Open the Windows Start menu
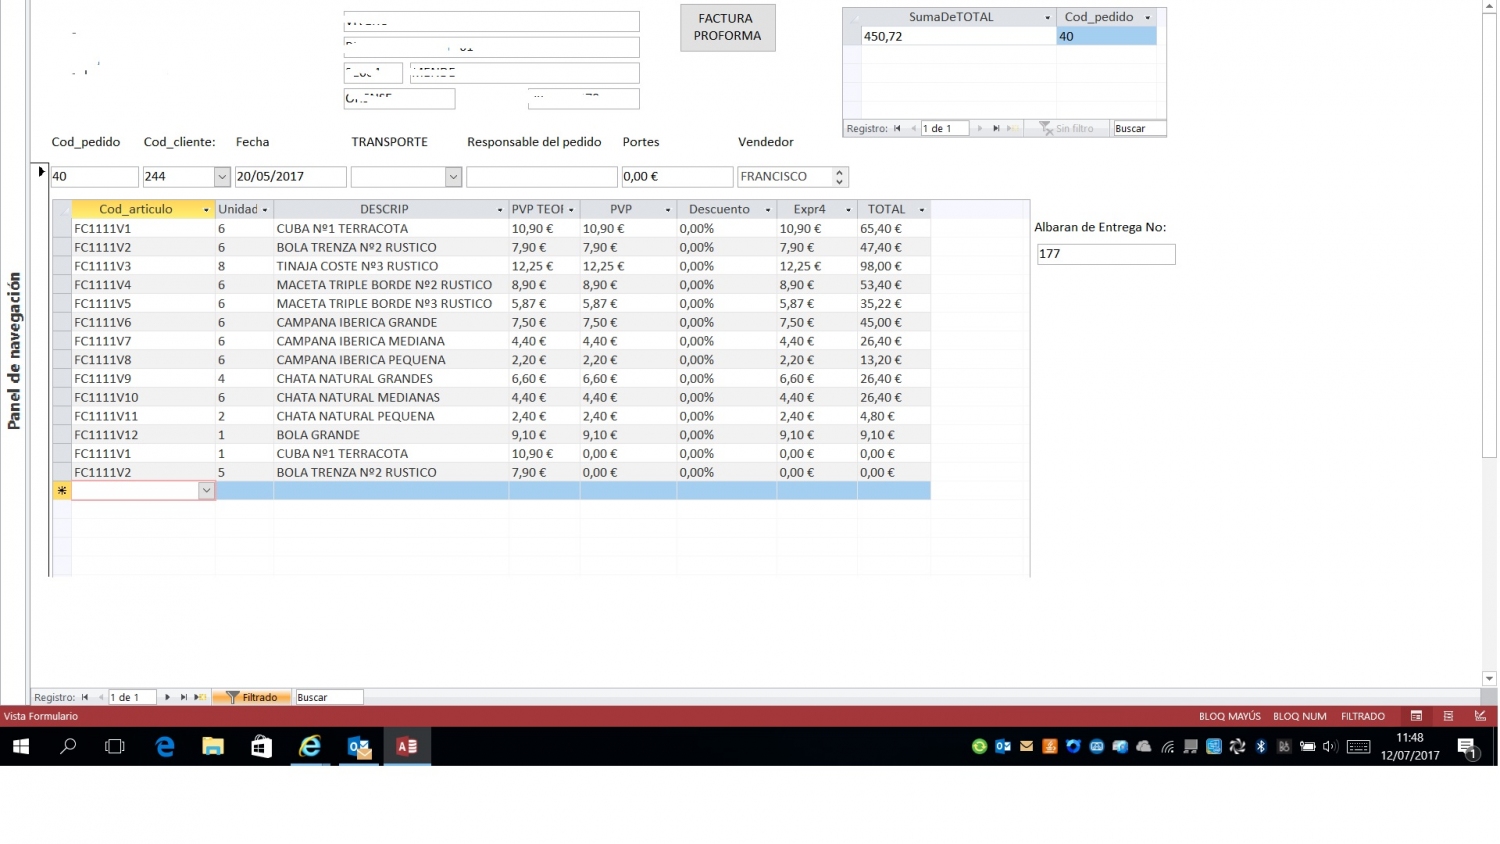The height and width of the screenshot is (844, 1500). pos(21,746)
